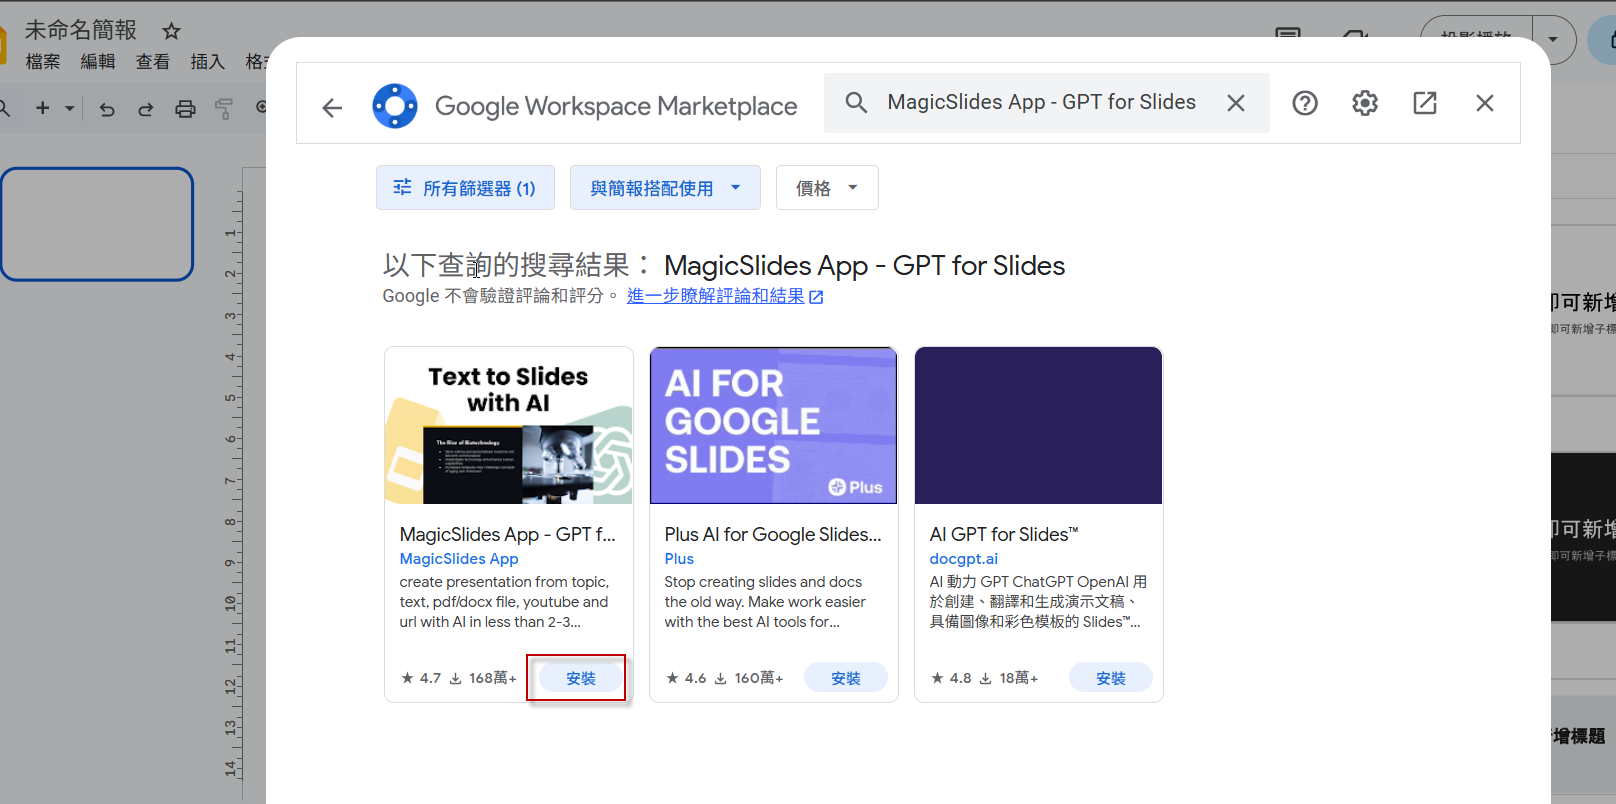Click the undo icon in Slides toolbar

[107, 109]
